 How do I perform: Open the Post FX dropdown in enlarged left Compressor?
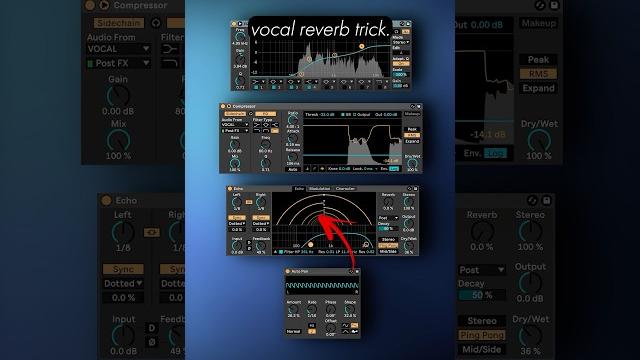[118, 63]
